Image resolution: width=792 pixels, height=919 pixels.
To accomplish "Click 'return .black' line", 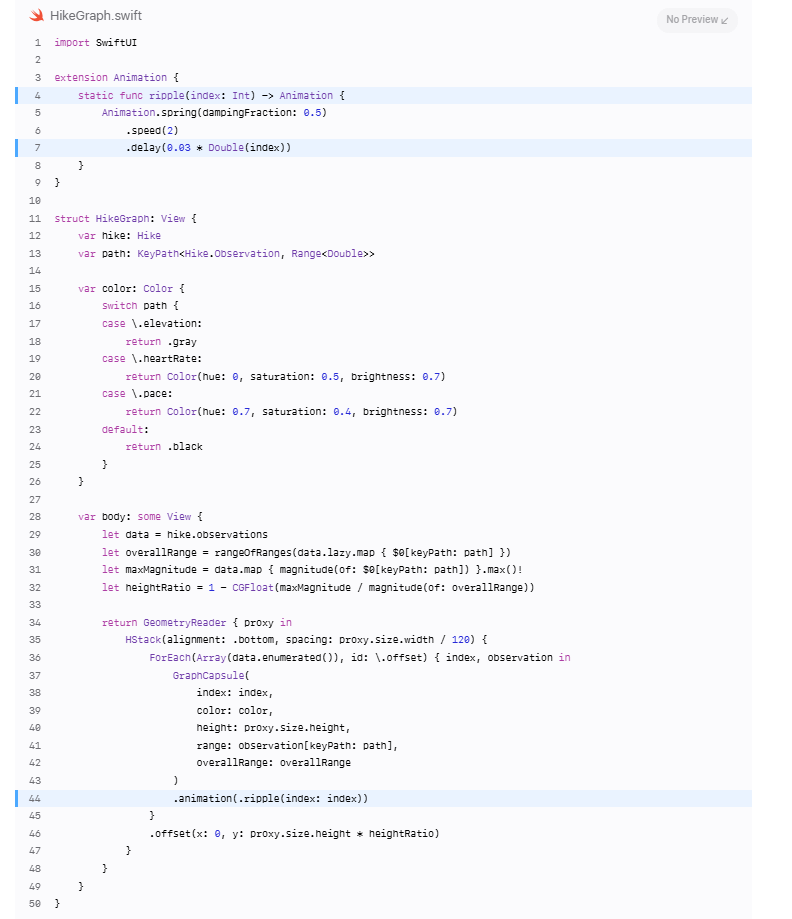I will [164, 447].
